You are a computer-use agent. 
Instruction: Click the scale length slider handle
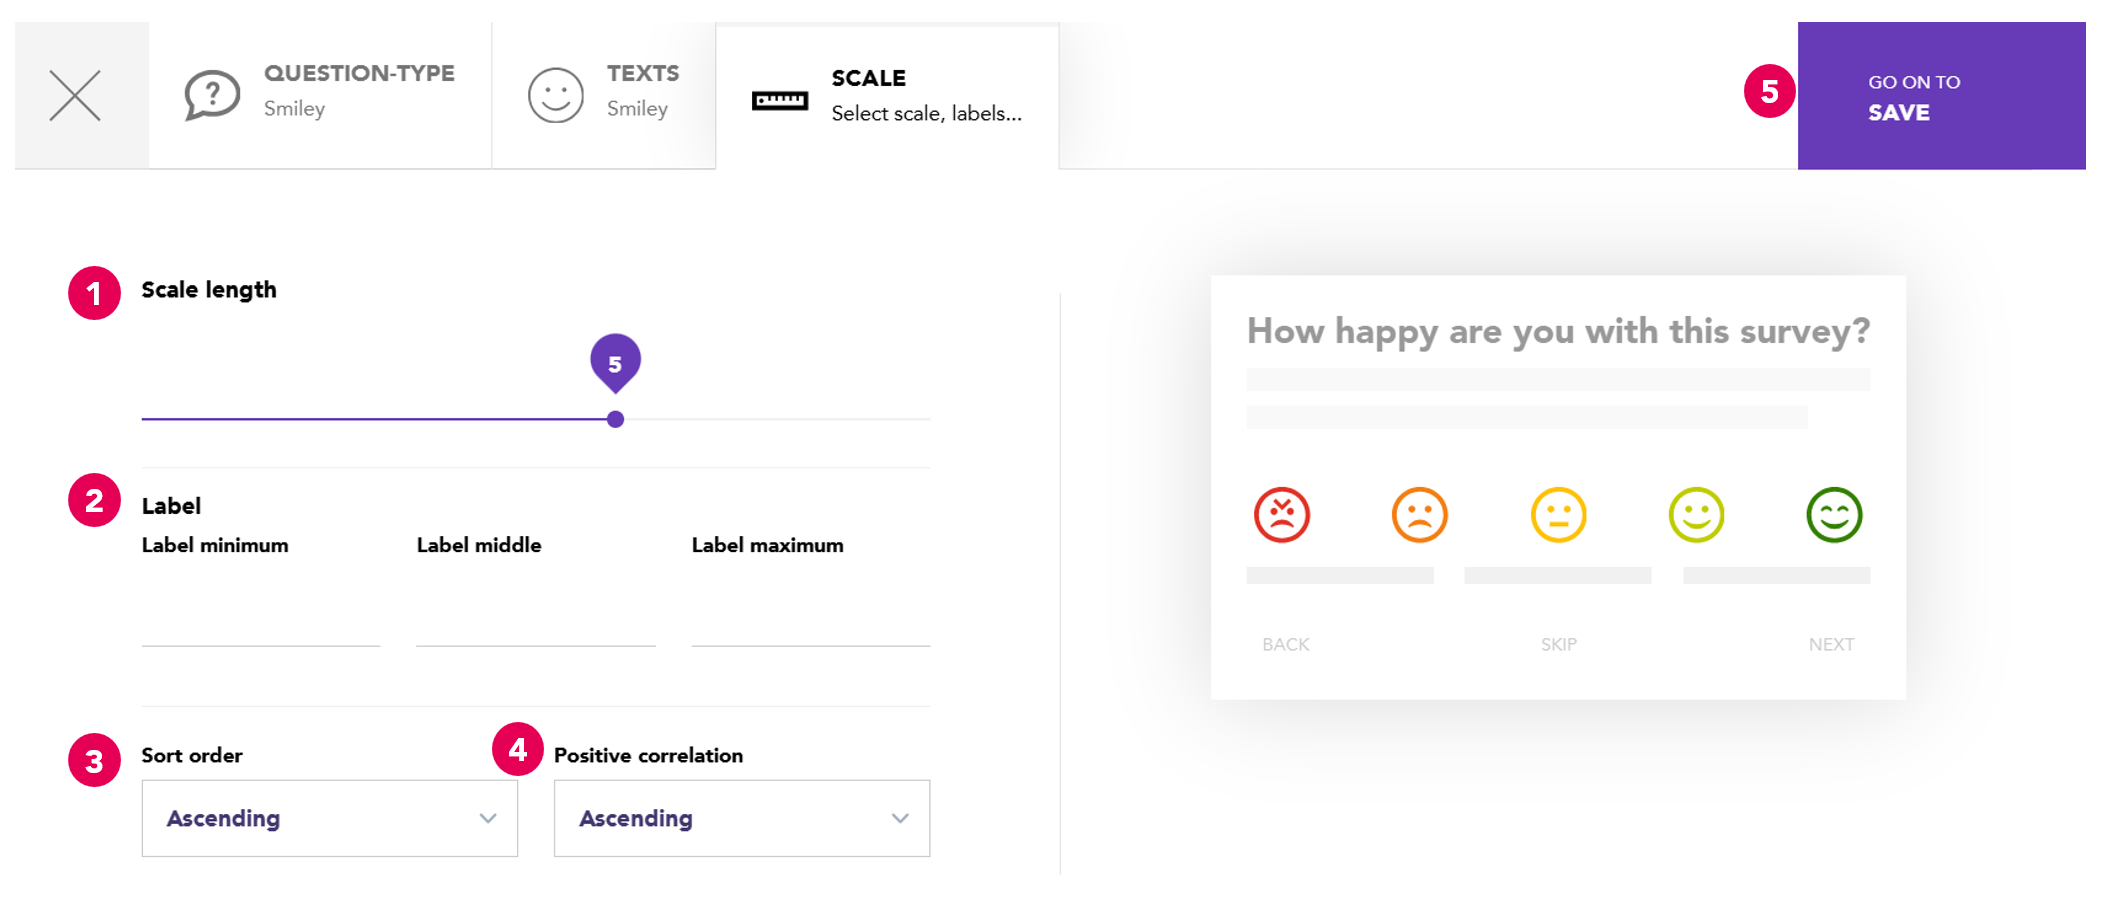pyautogui.click(x=616, y=419)
